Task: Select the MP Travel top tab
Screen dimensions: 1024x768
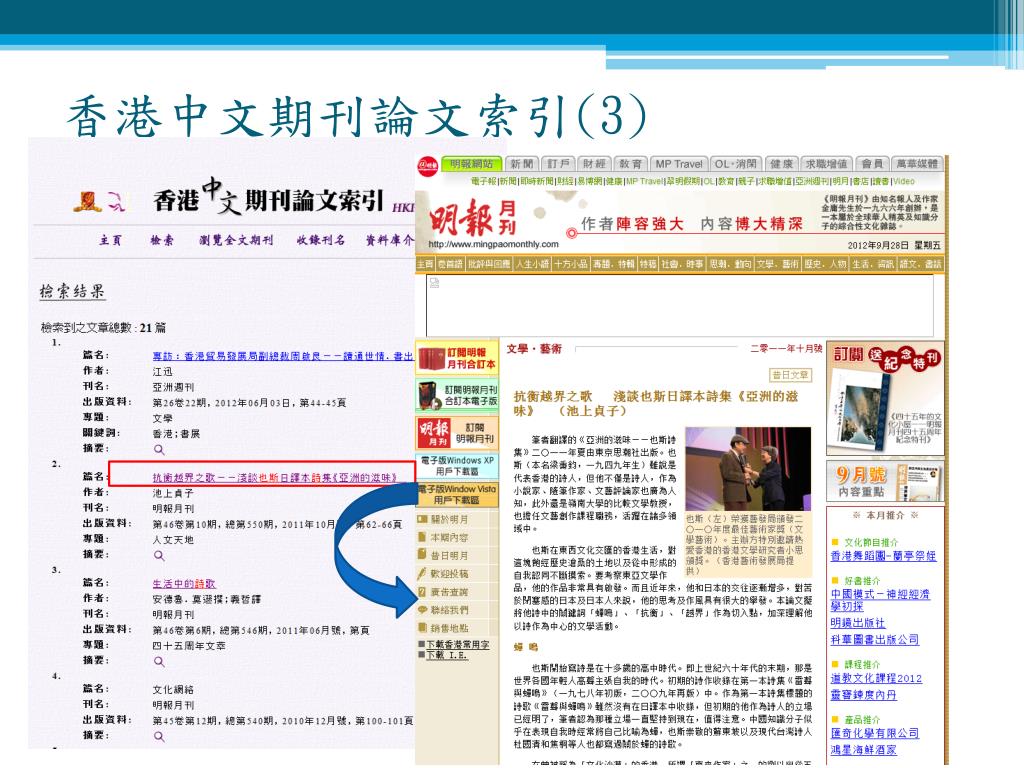Action: (x=679, y=164)
